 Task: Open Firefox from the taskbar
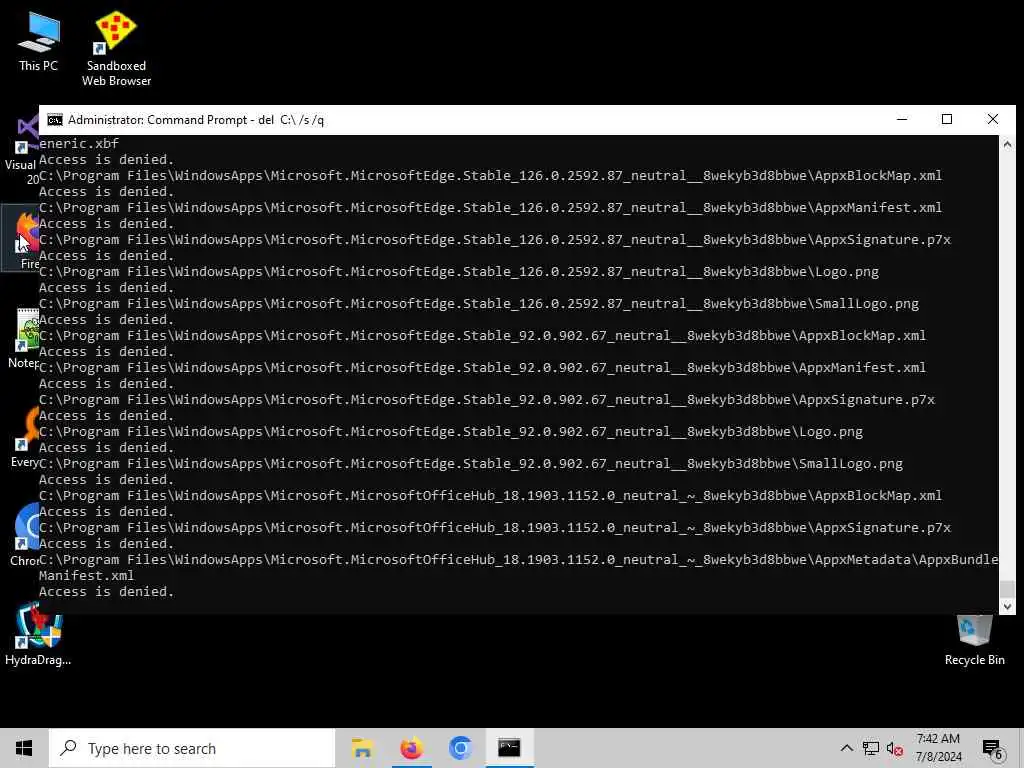411,748
